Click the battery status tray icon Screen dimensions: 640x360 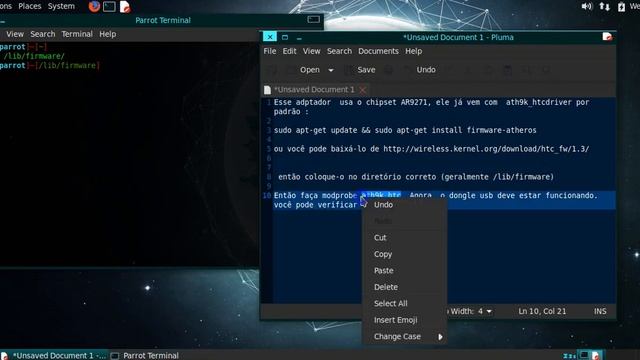pos(621,6)
